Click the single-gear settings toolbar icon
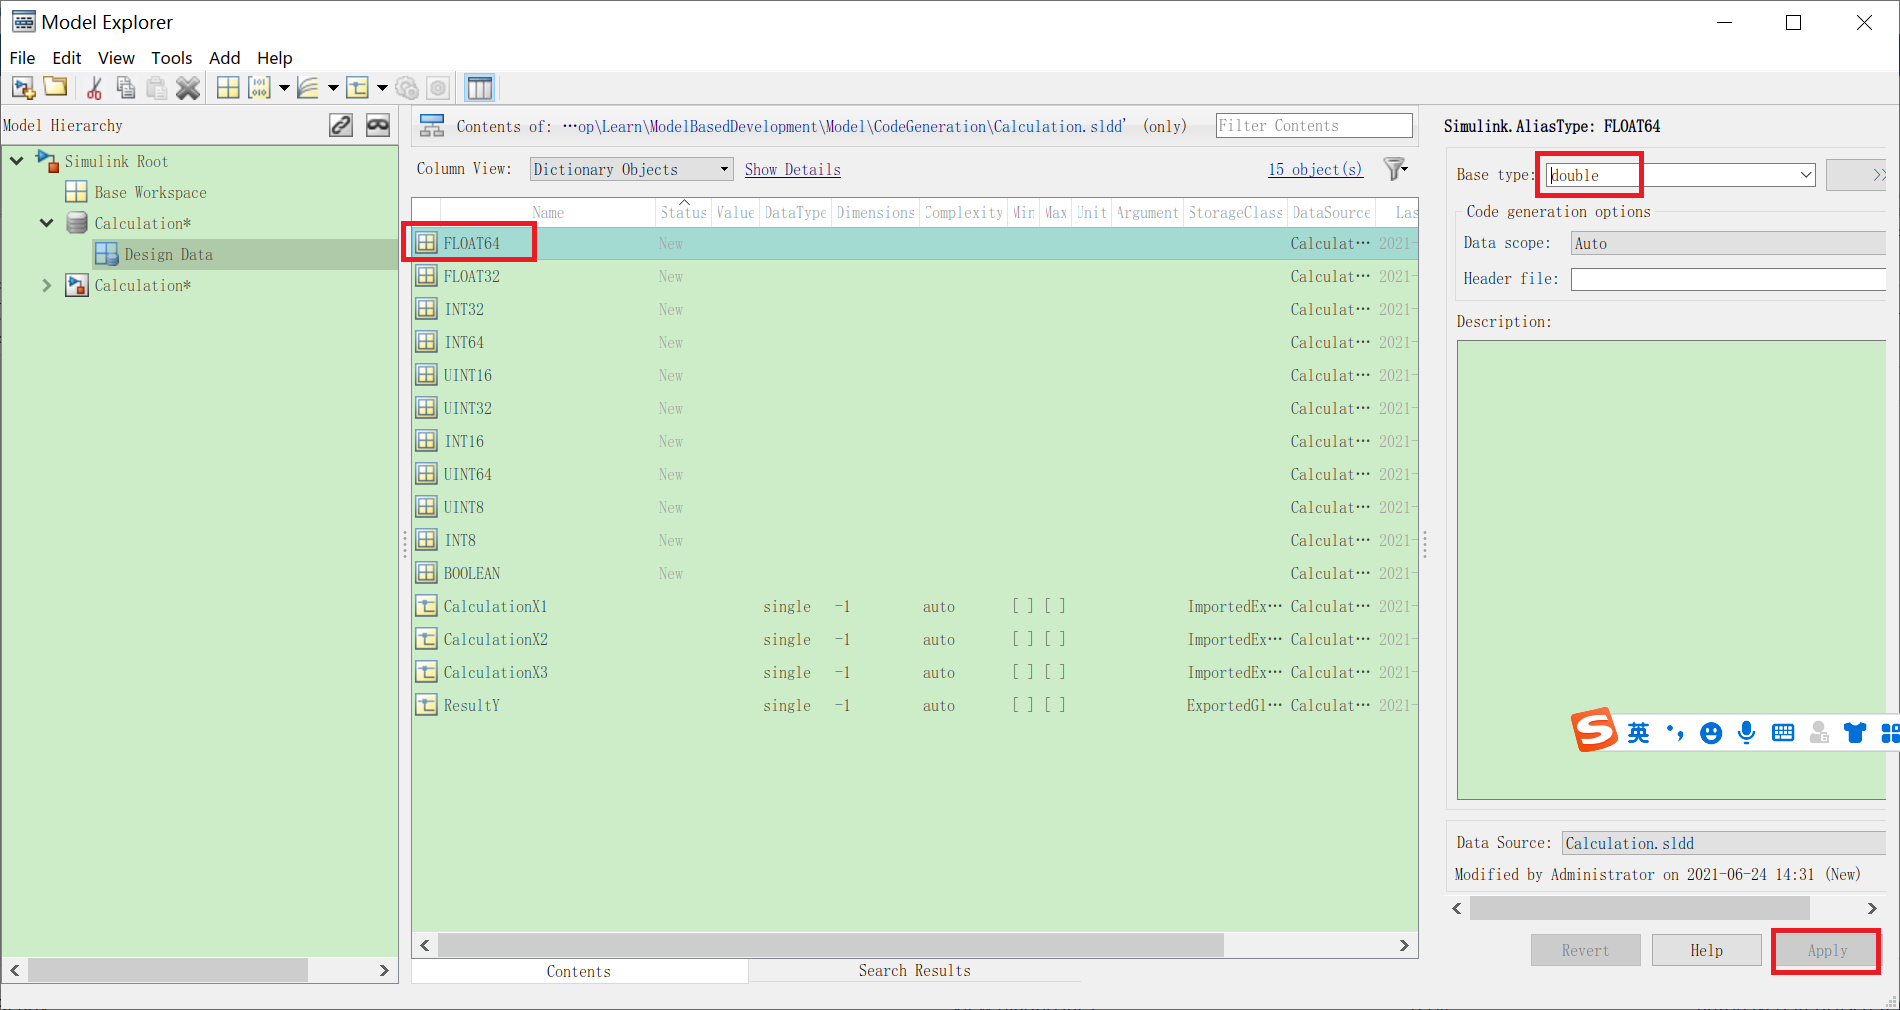The width and height of the screenshot is (1900, 1010). (438, 88)
